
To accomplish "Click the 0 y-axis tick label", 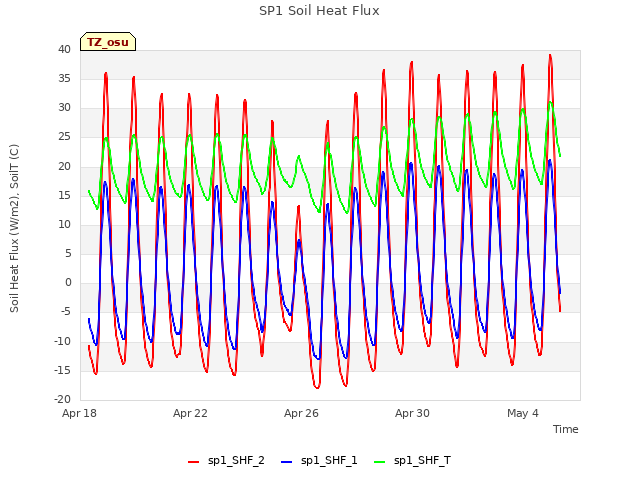I will 68,283.
